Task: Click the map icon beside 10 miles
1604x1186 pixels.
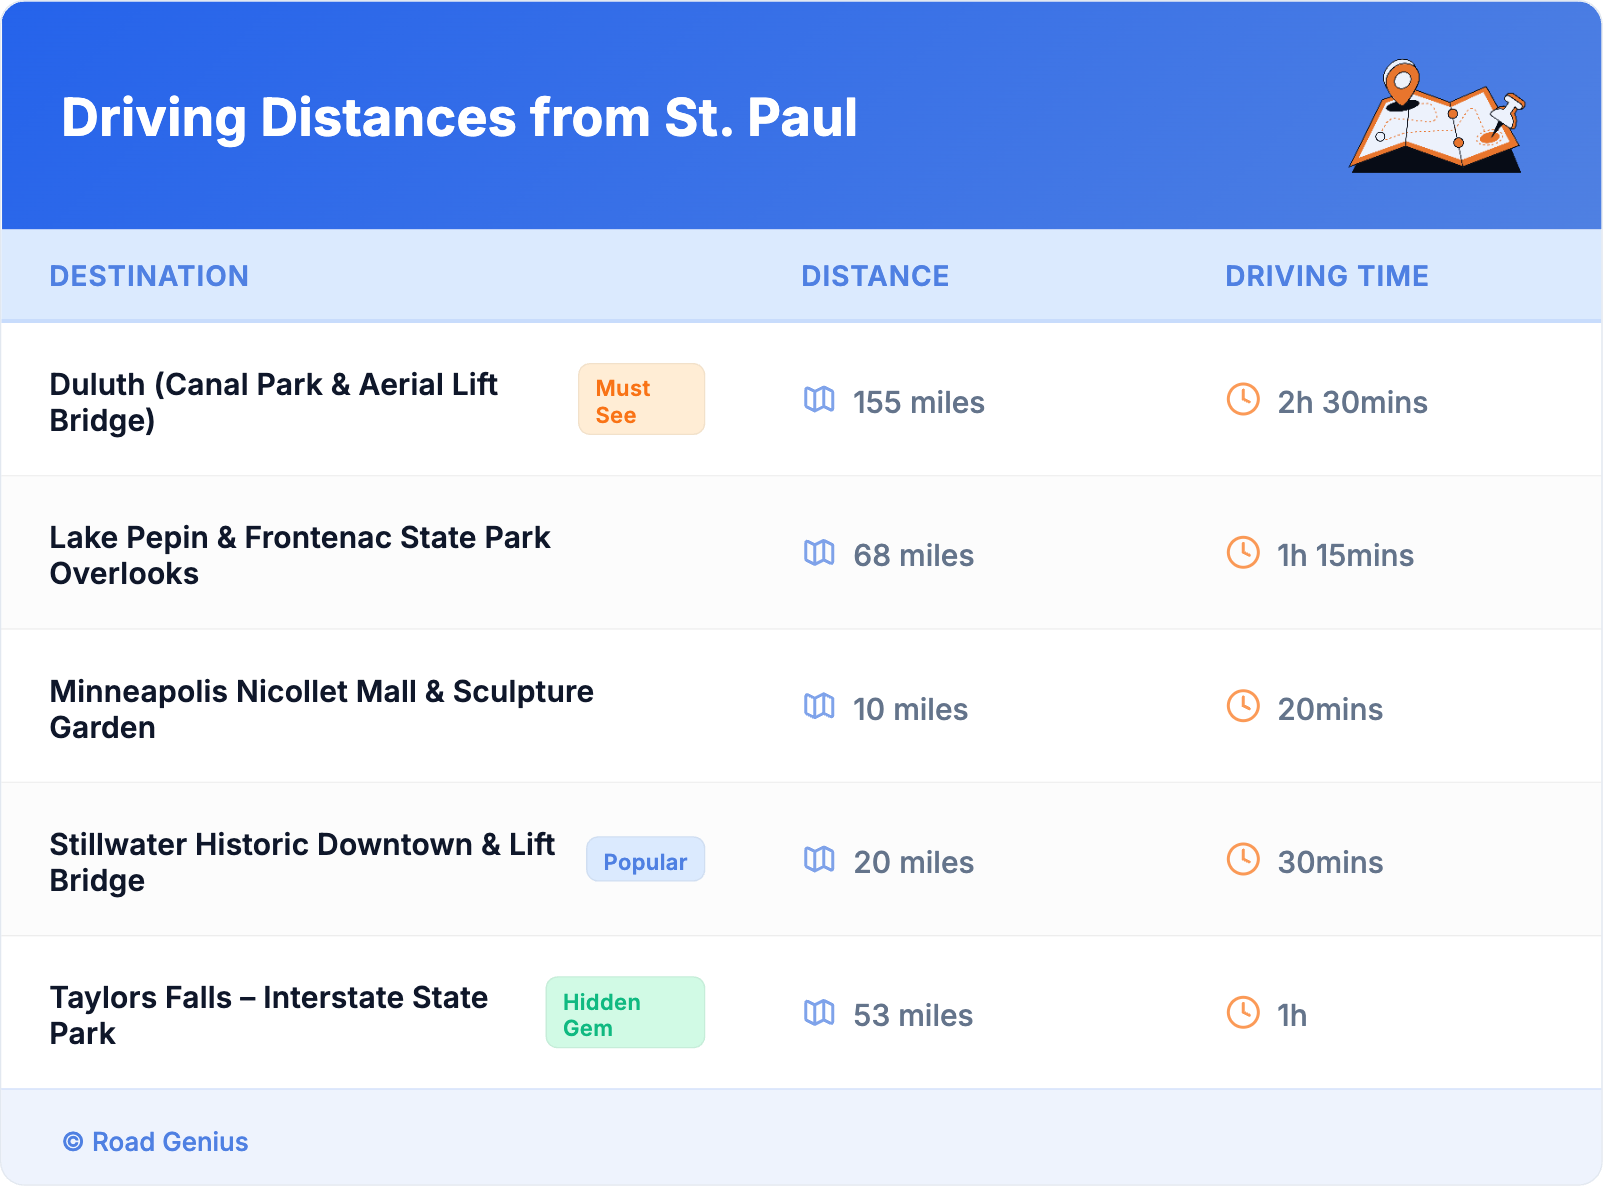Action: point(819,707)
